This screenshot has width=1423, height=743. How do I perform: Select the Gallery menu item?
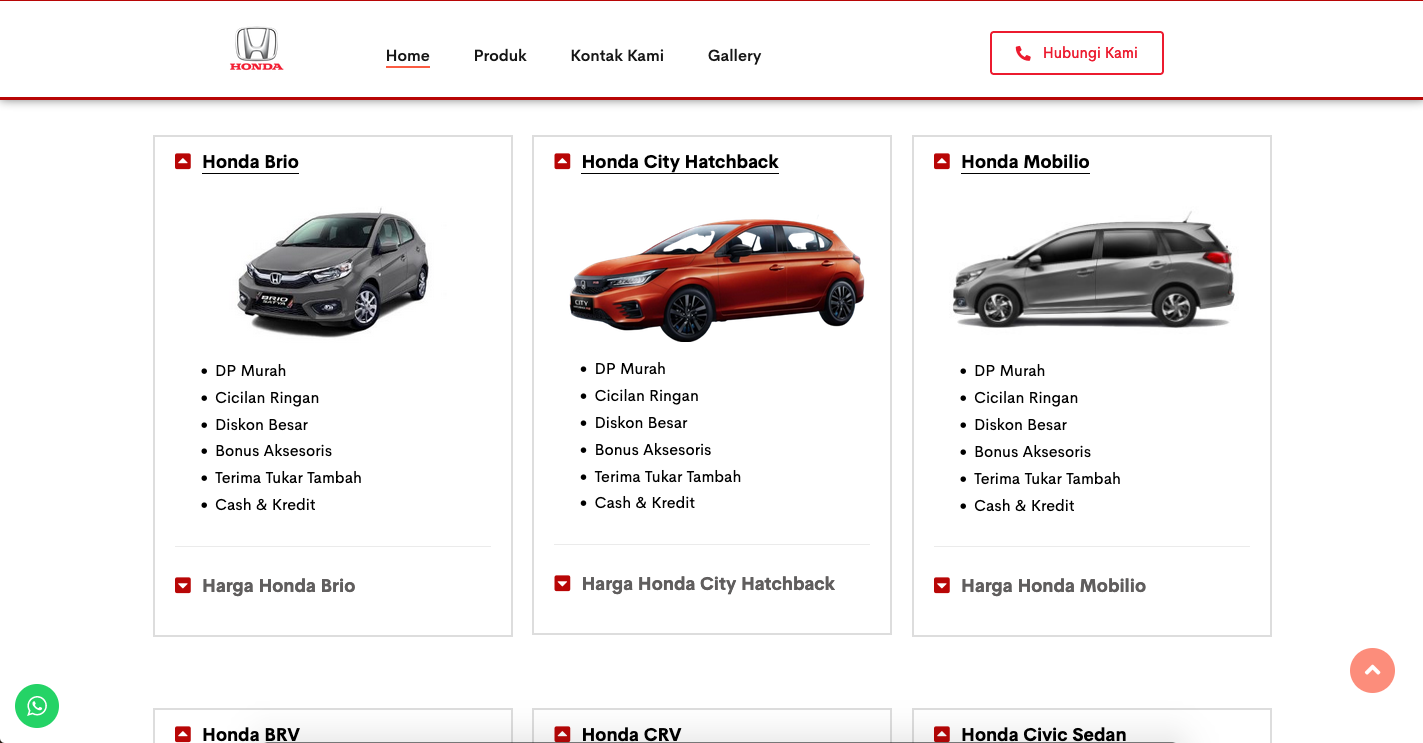[x=734, y=56]
